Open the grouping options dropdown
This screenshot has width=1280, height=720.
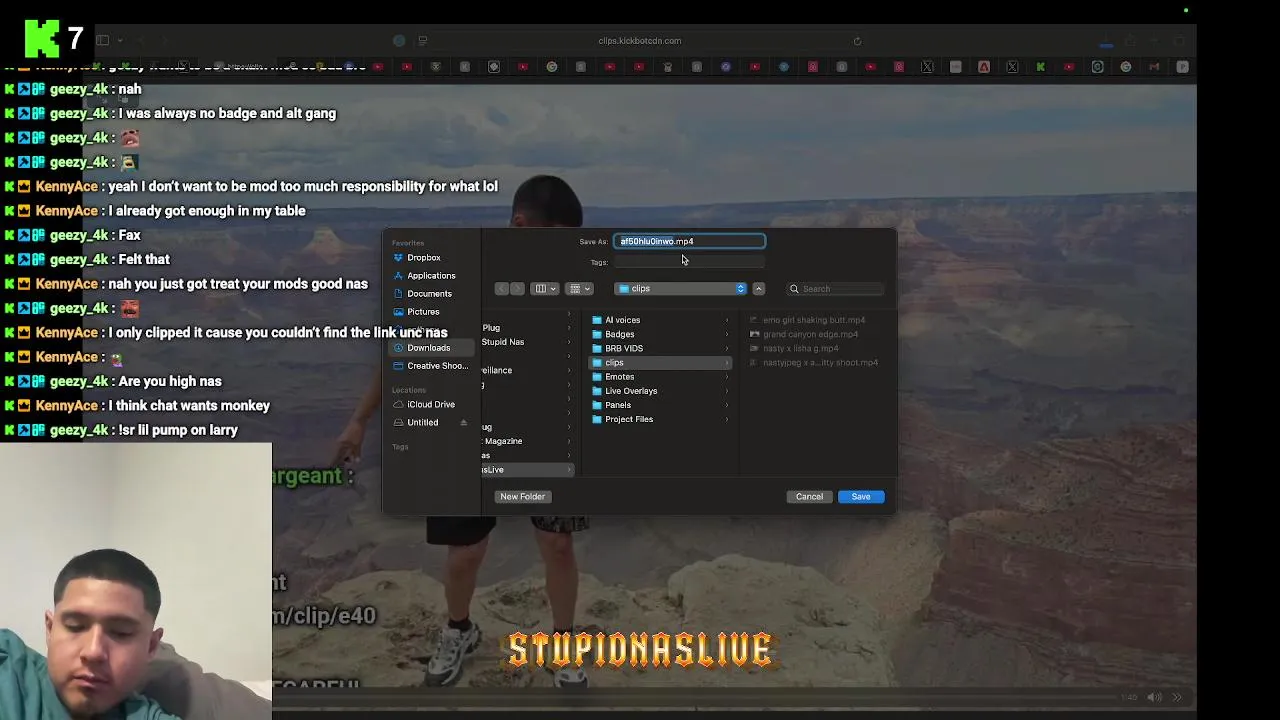pos(580,289)
